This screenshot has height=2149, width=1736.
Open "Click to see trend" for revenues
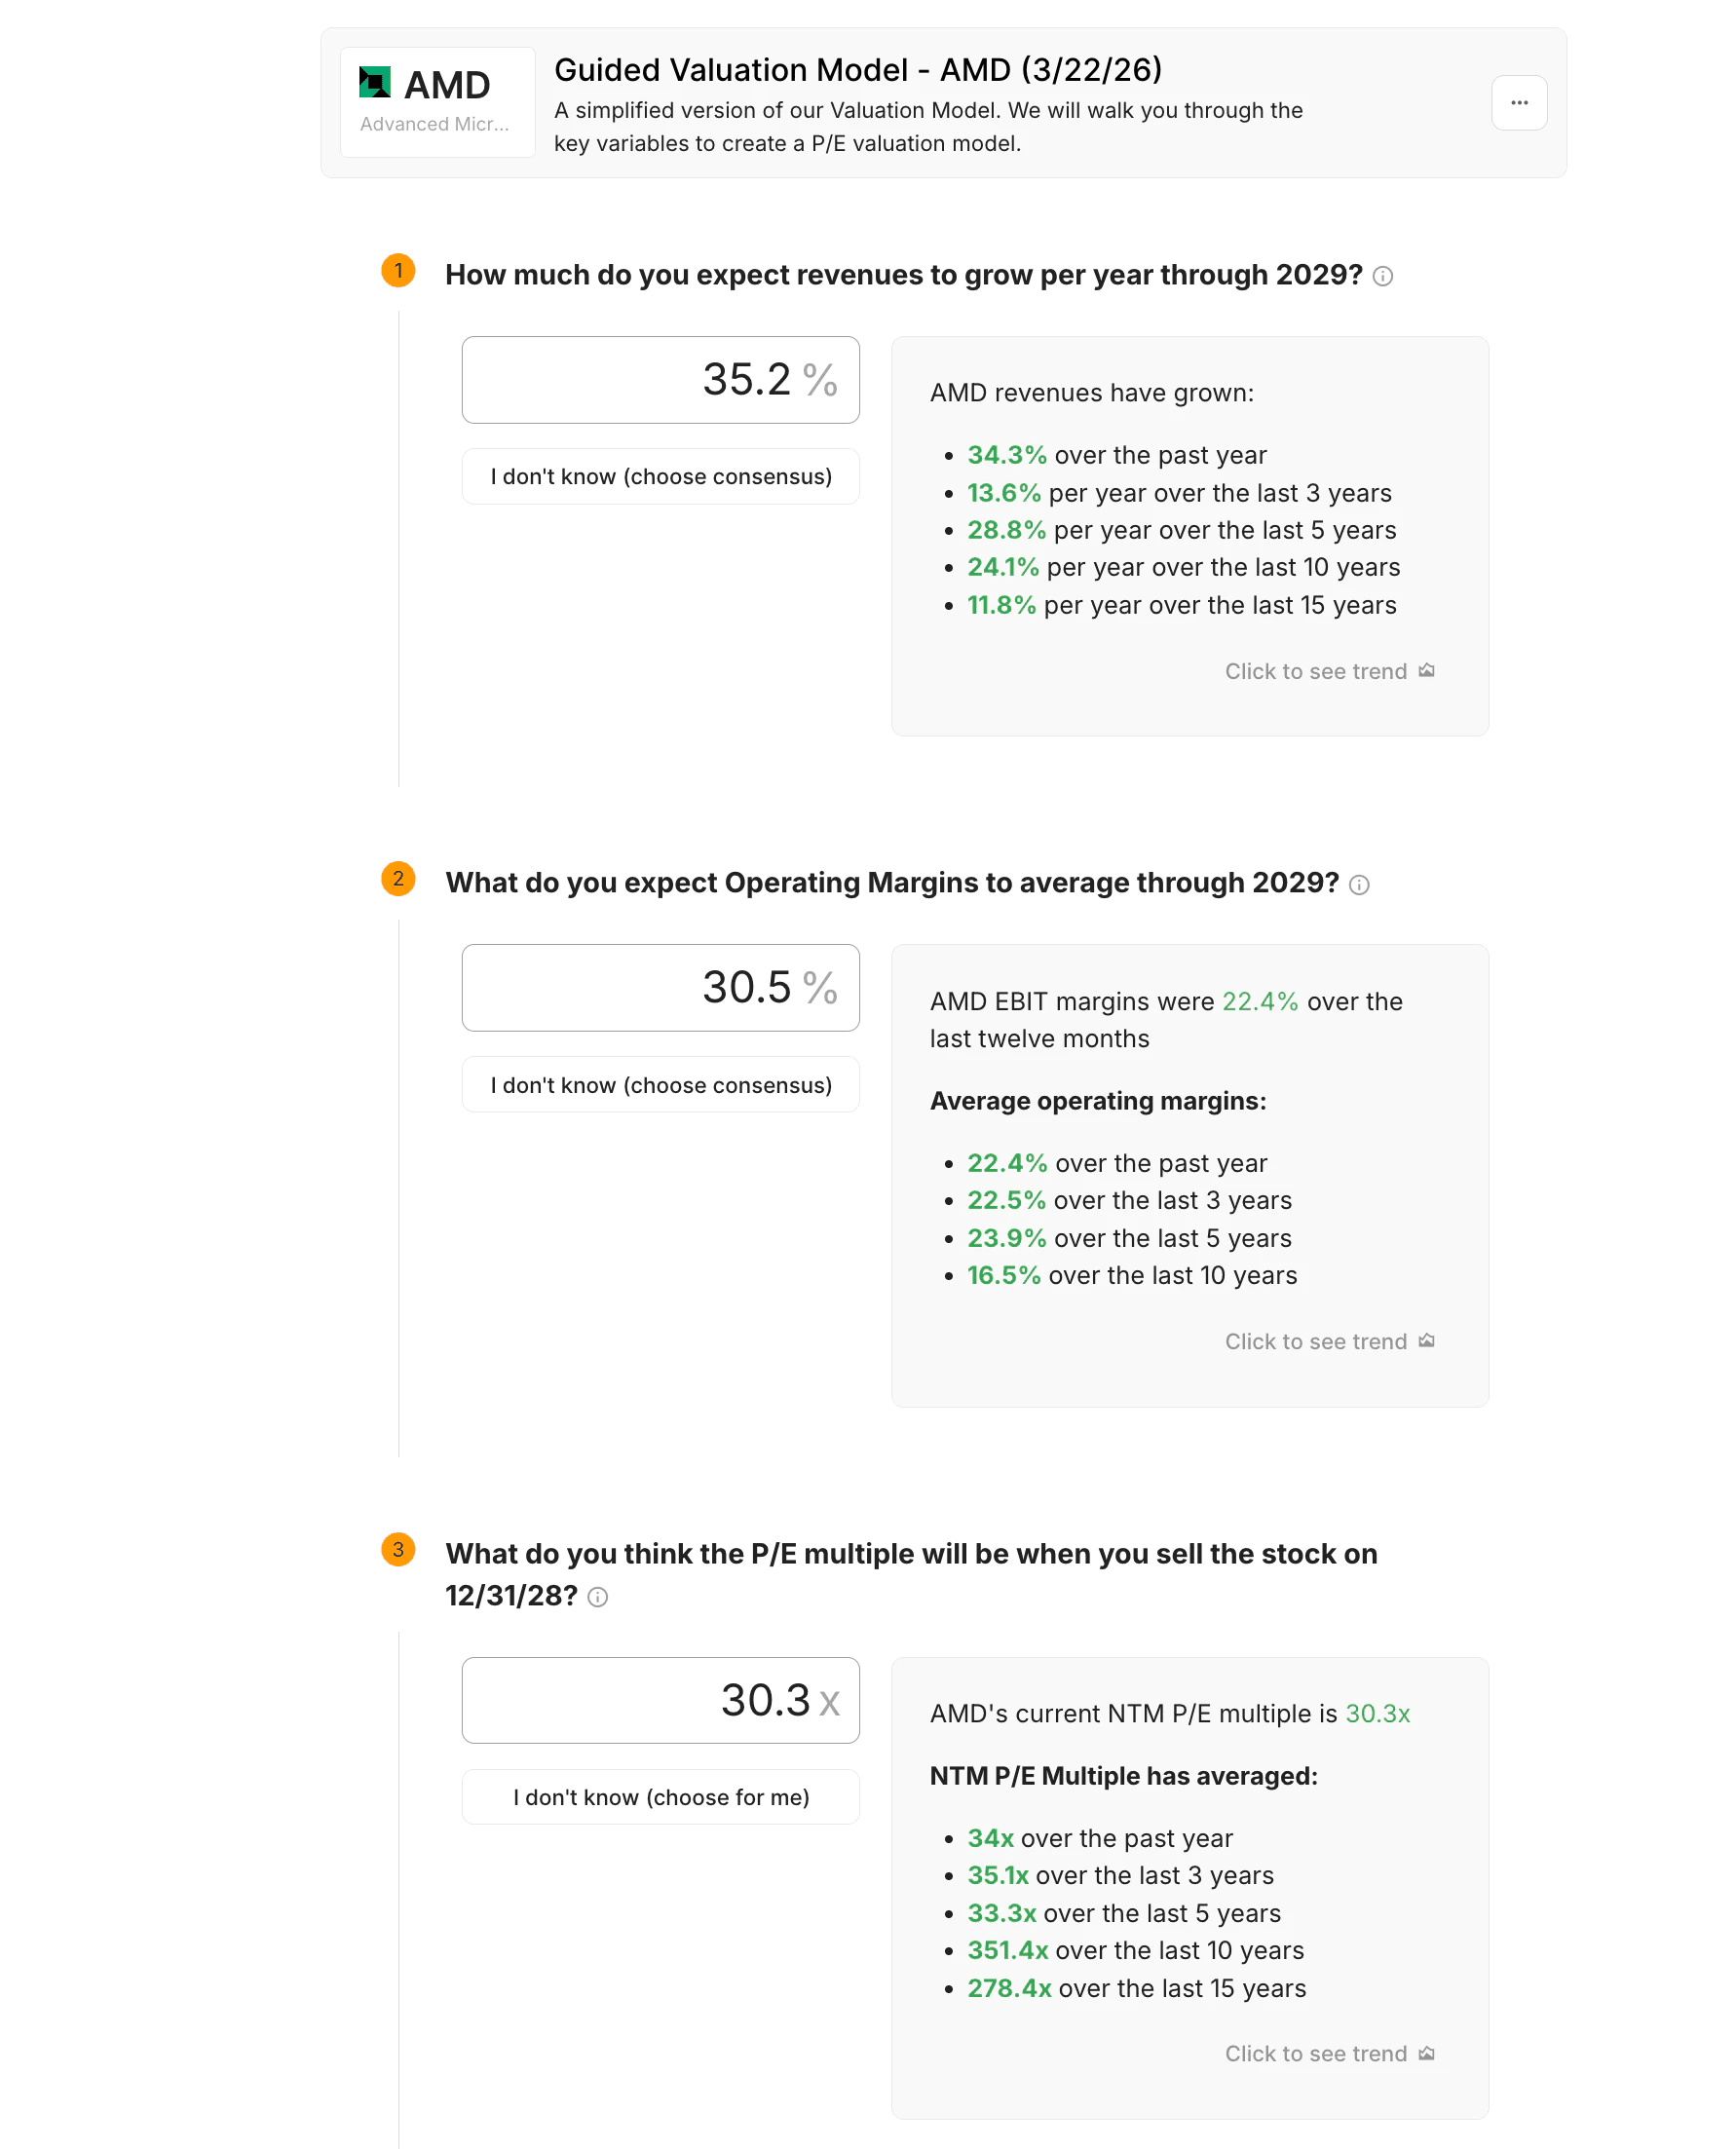(x=1315, y=672)
